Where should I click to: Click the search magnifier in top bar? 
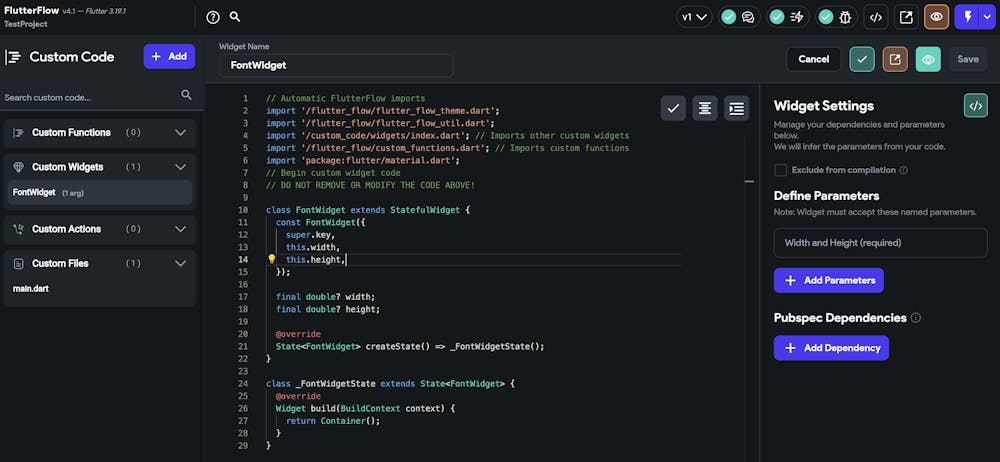[x=235, y=17]
